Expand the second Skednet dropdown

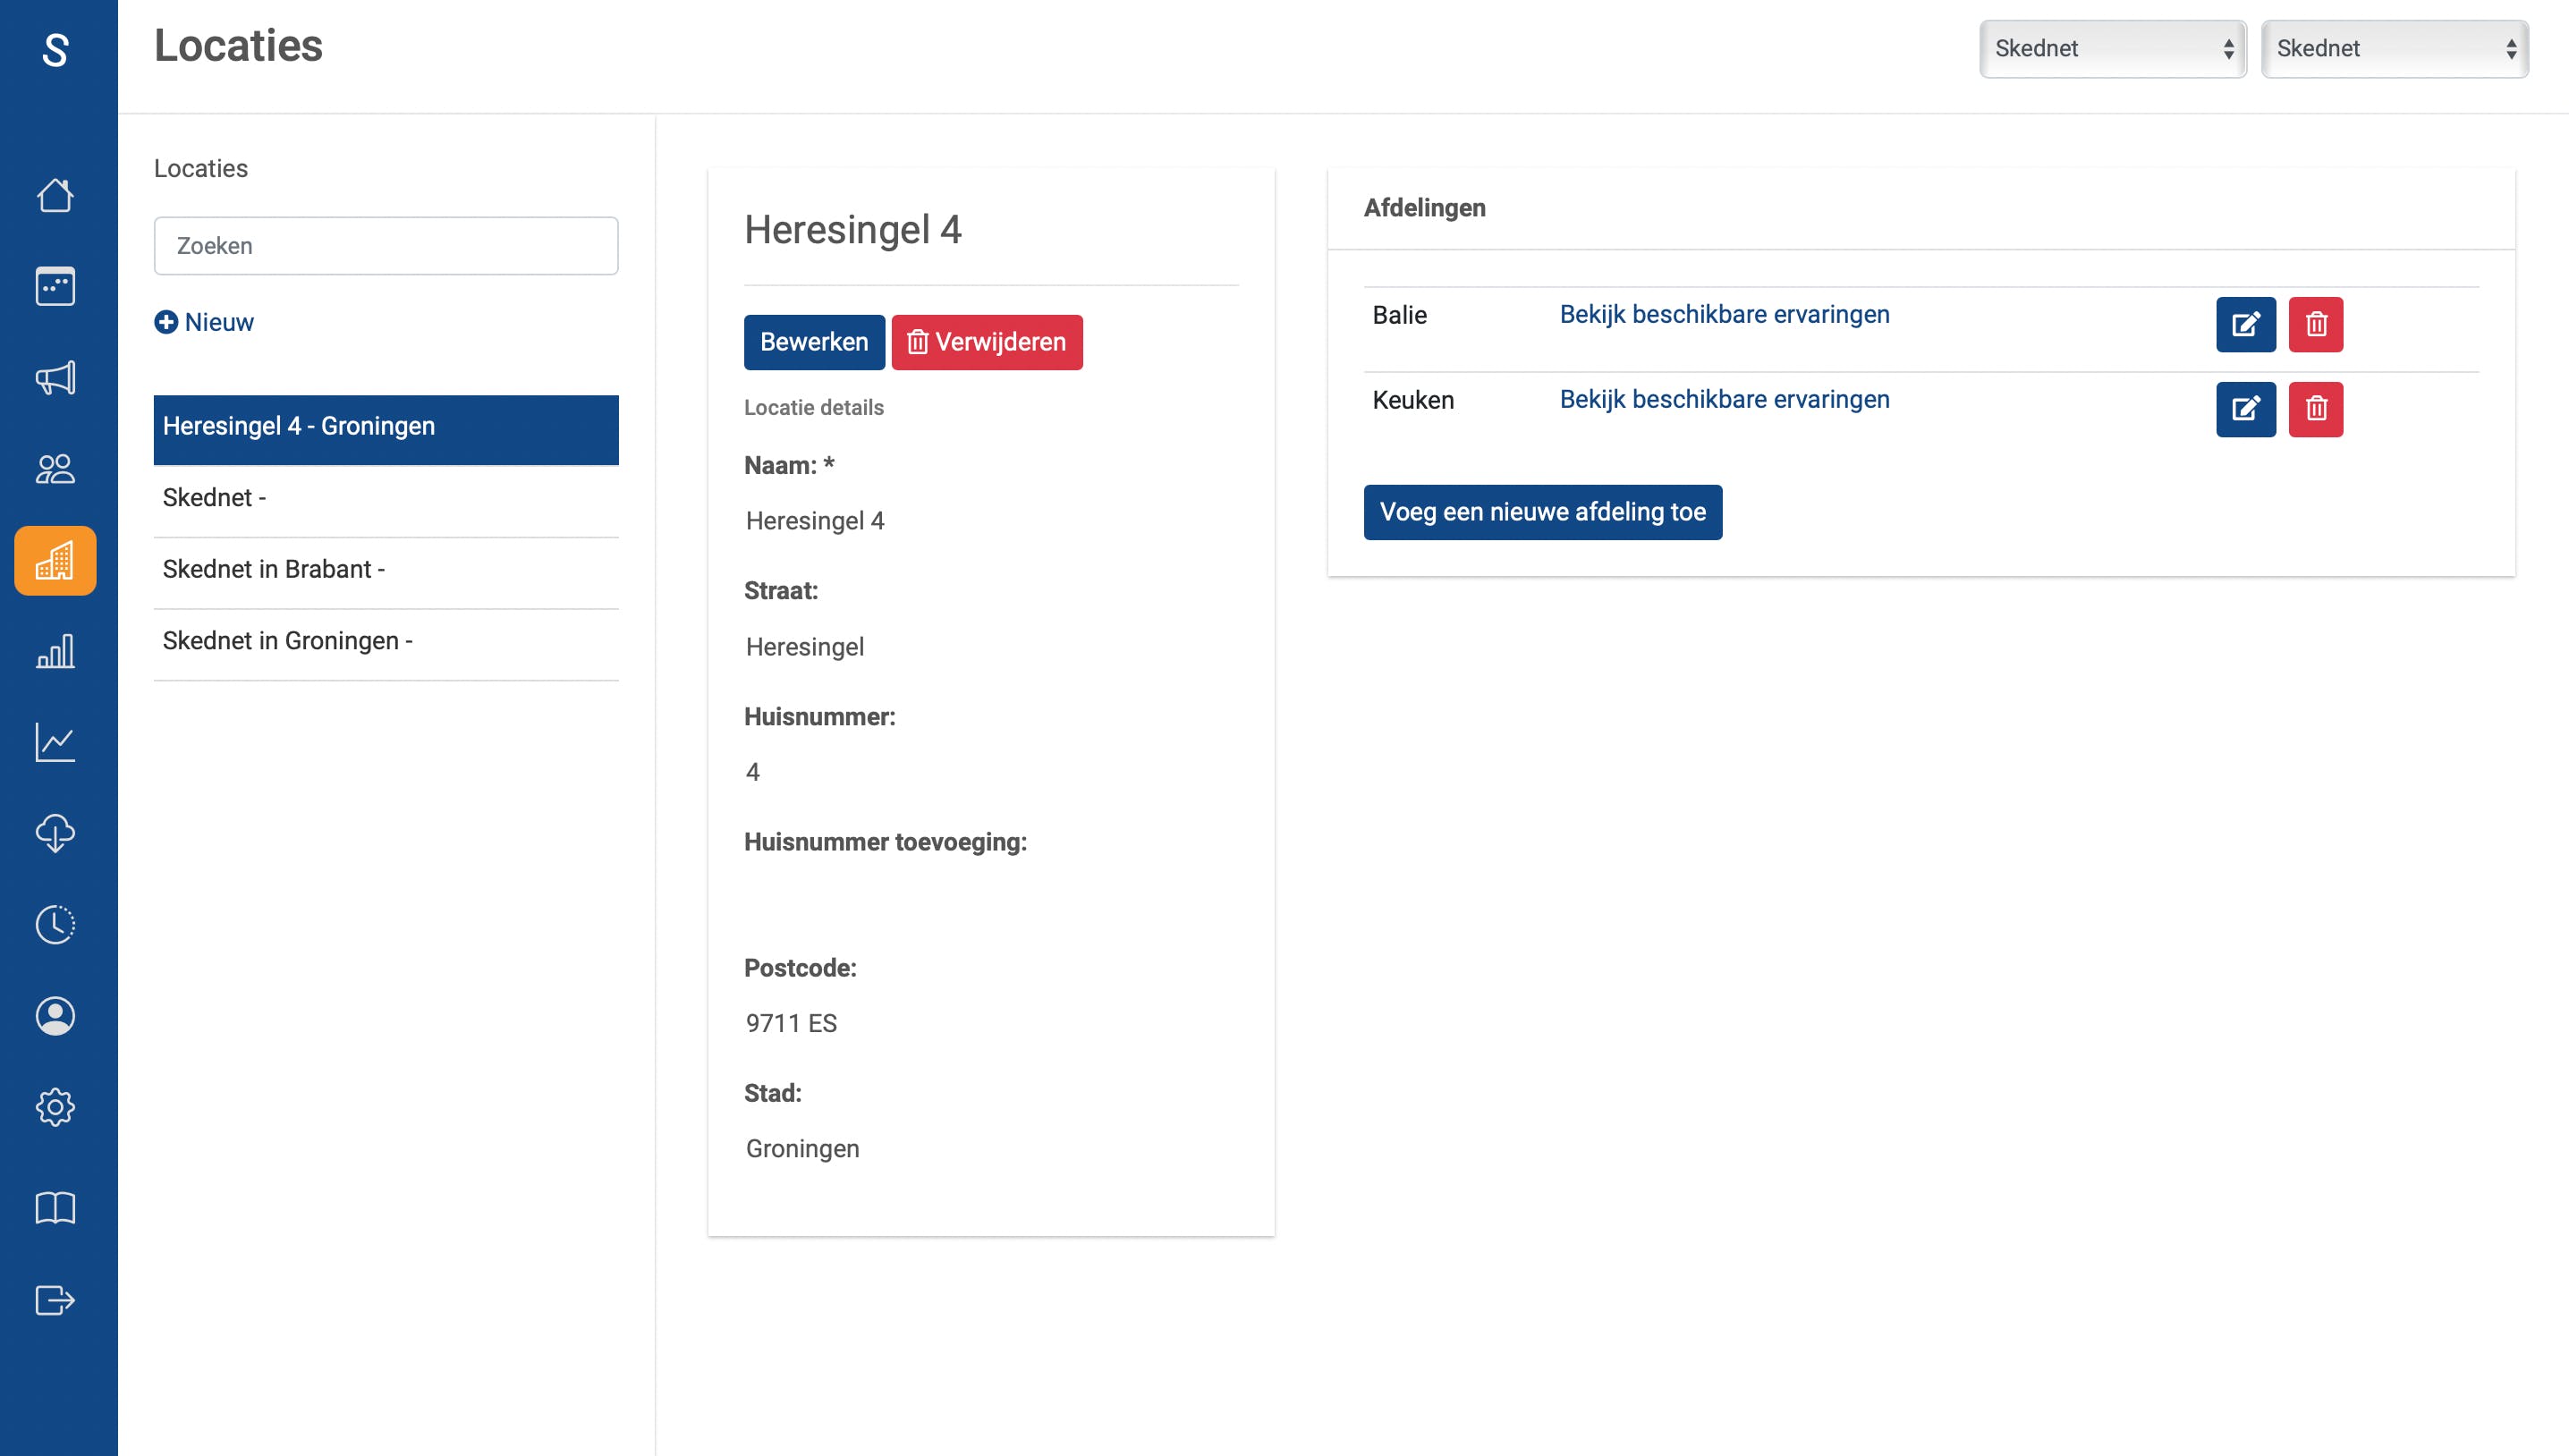(x=2395, y=48)
